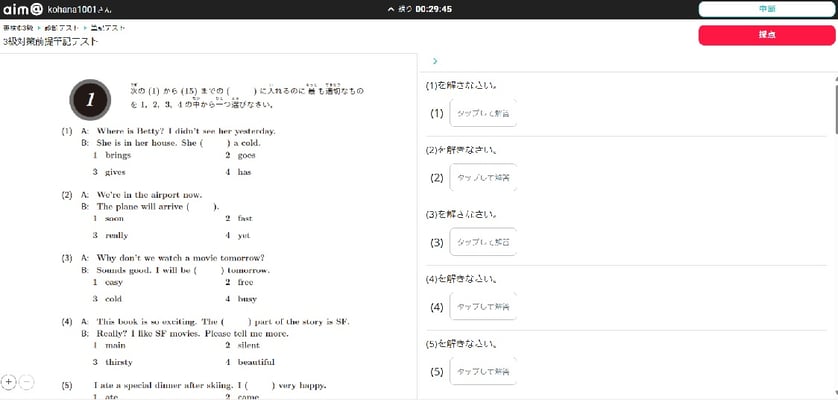The height and width of the screenshot is (400, 838).
Task: Click the white 中断 suspend button
Action: (766, 9)
